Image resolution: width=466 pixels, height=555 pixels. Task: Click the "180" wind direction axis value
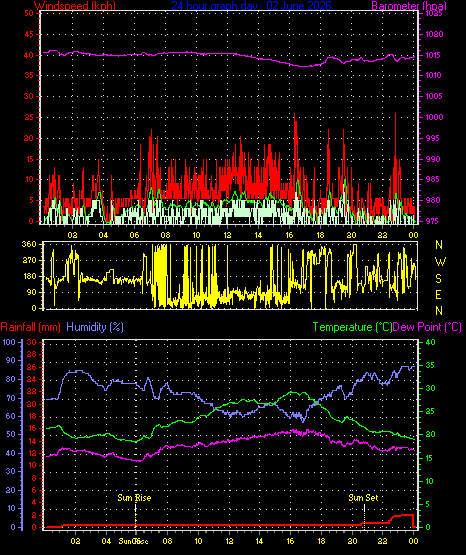click(x=29, y=276)
